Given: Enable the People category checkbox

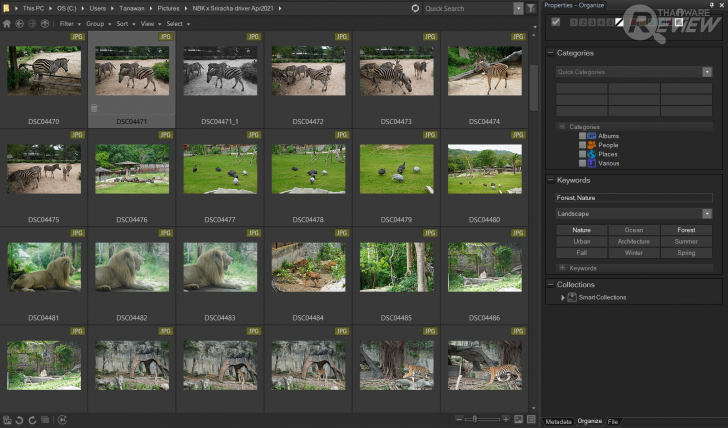Looking at the screenshot, I should pyautogui.click(x=582, y=145).
